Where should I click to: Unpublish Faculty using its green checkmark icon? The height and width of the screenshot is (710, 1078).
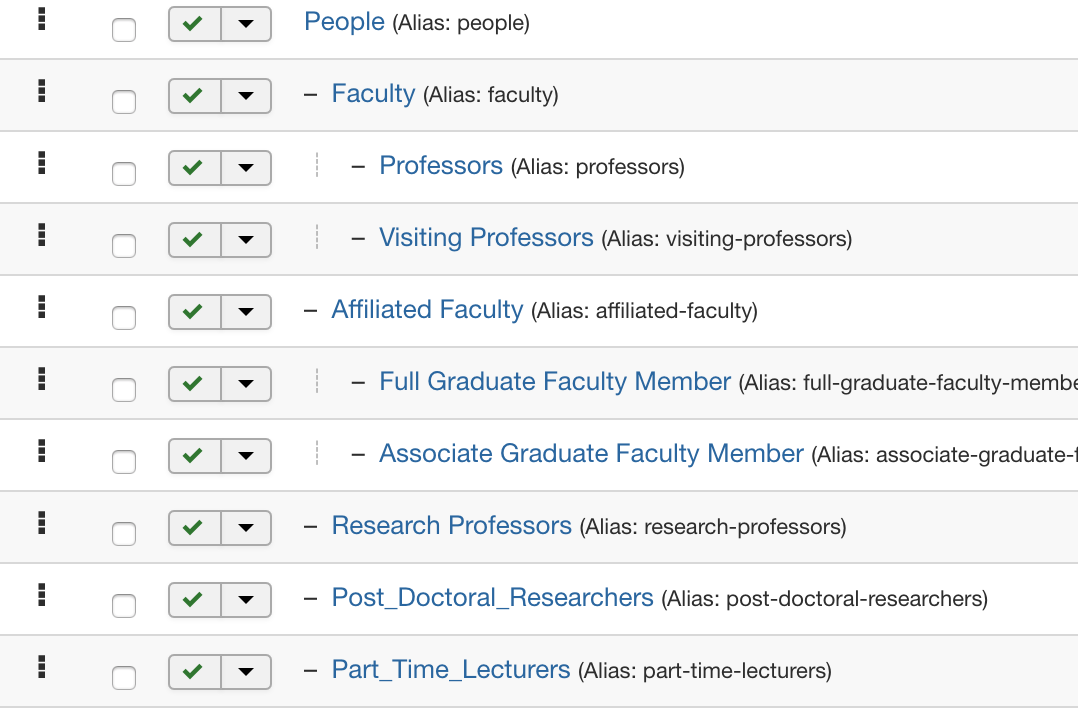coord(194,96)
